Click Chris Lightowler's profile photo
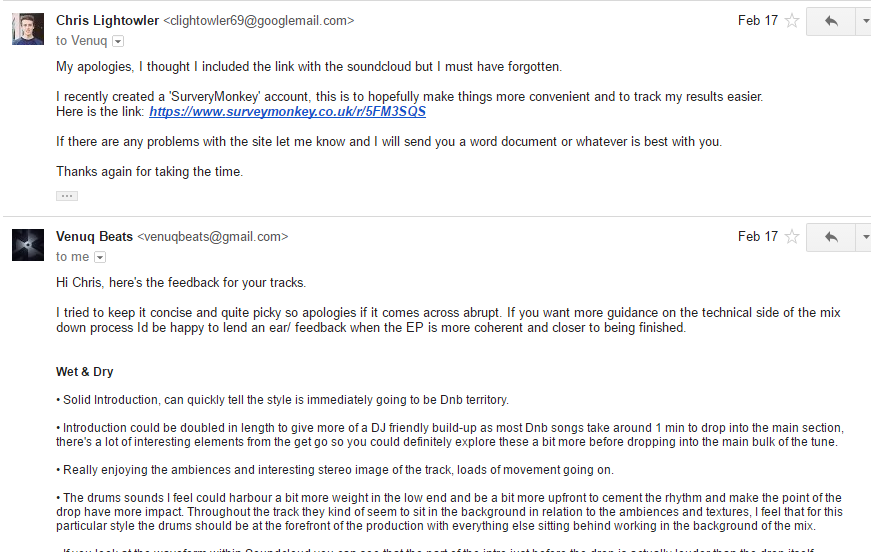Viewport: 871px width, 552px height. click(x=28, y=29)
